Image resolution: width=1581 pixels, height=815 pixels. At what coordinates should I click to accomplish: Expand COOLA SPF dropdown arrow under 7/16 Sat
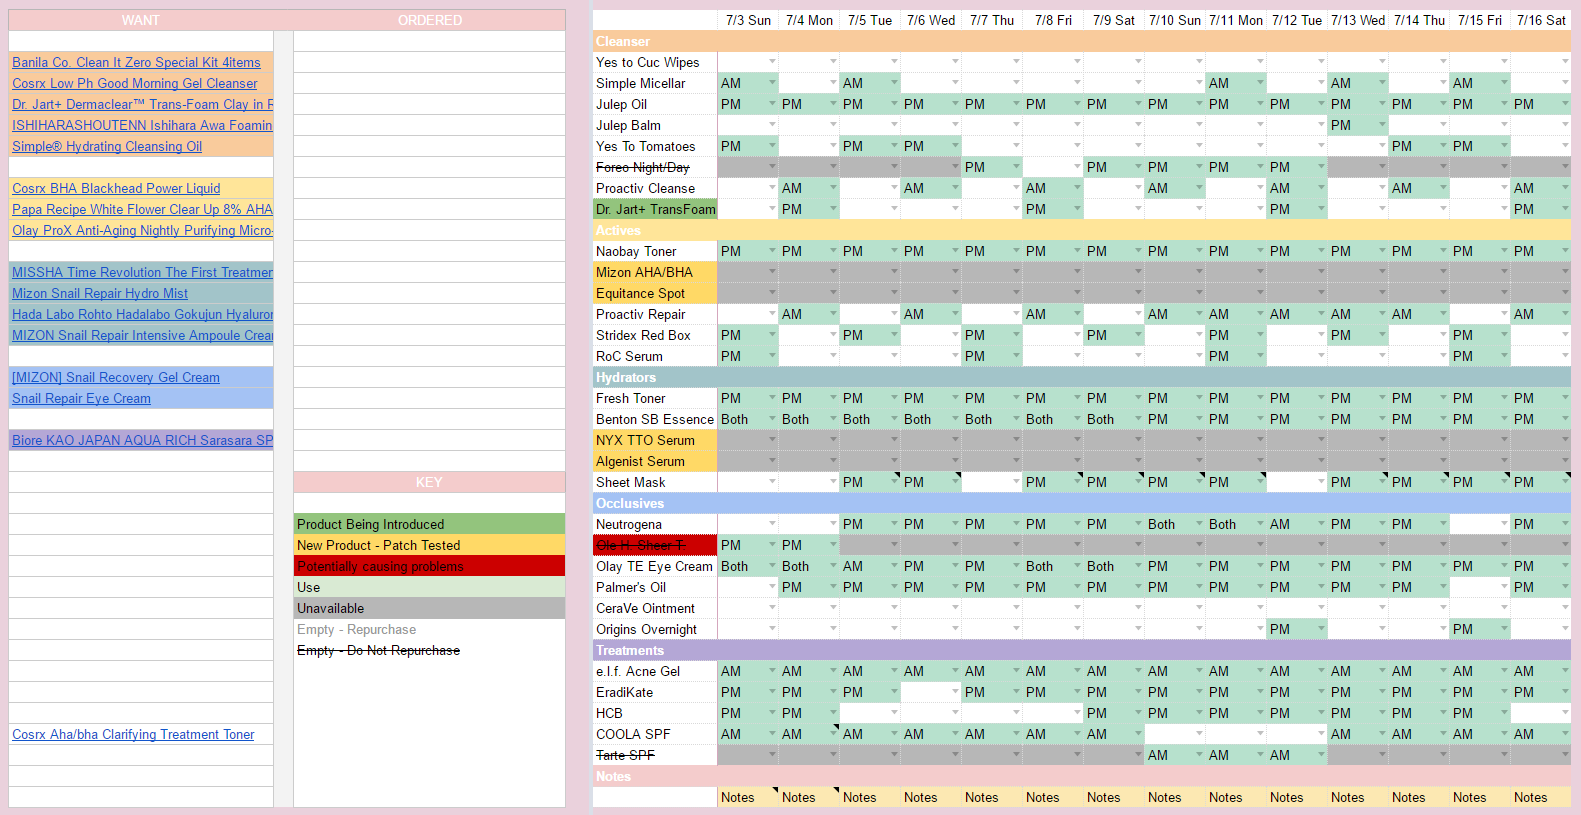(x=1565, y=734)
